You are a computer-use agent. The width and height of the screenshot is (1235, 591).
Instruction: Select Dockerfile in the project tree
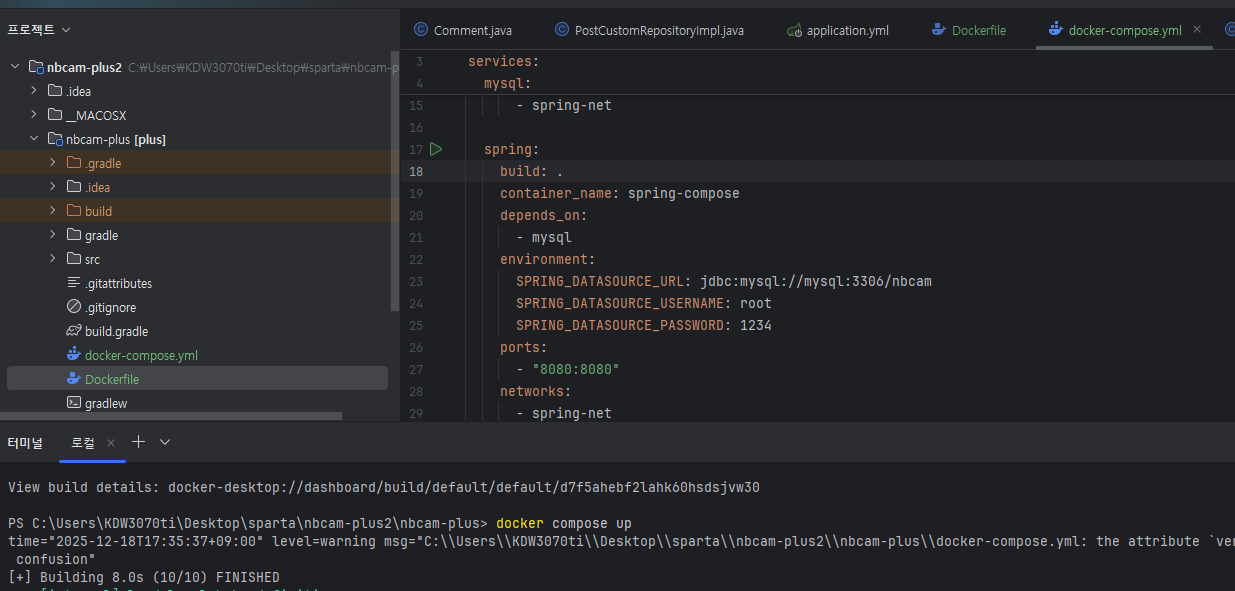[x=112, y=379]
